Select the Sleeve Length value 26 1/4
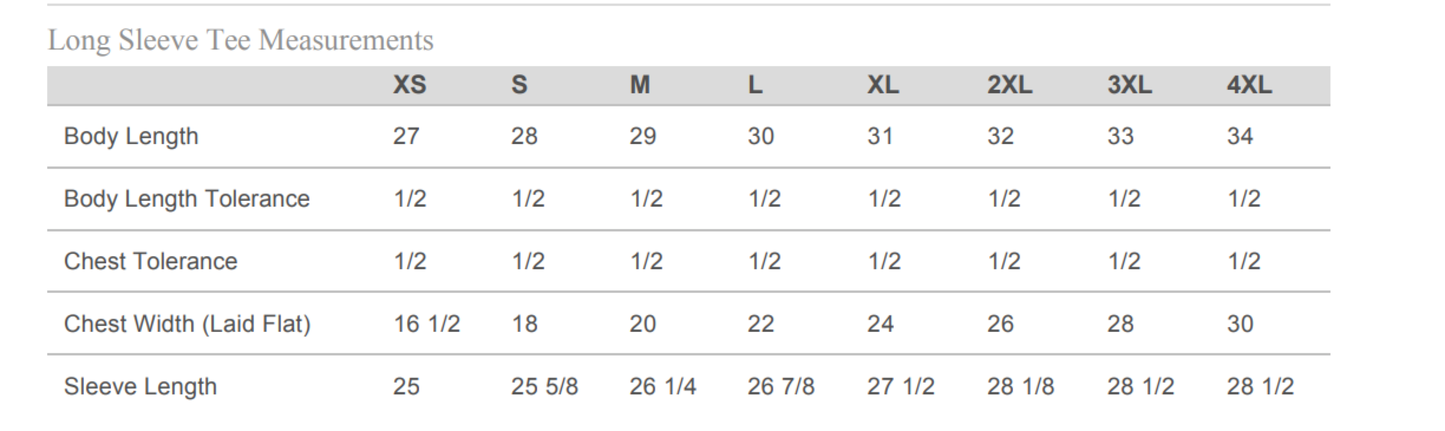 [662, 387]
